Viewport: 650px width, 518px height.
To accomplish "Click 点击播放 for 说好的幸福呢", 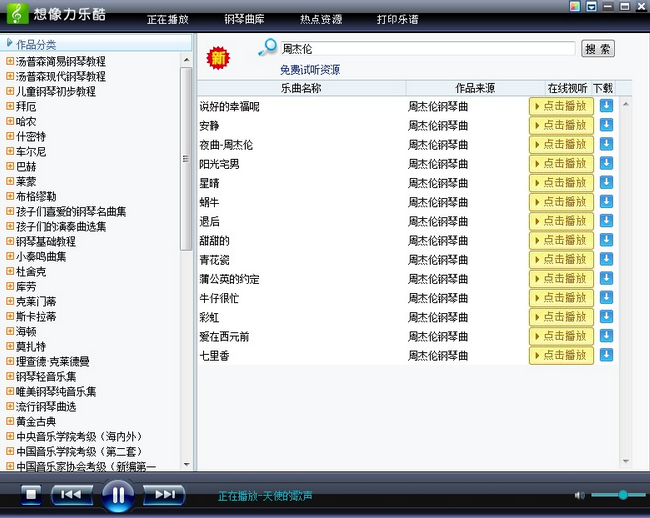I will point(561,106).
